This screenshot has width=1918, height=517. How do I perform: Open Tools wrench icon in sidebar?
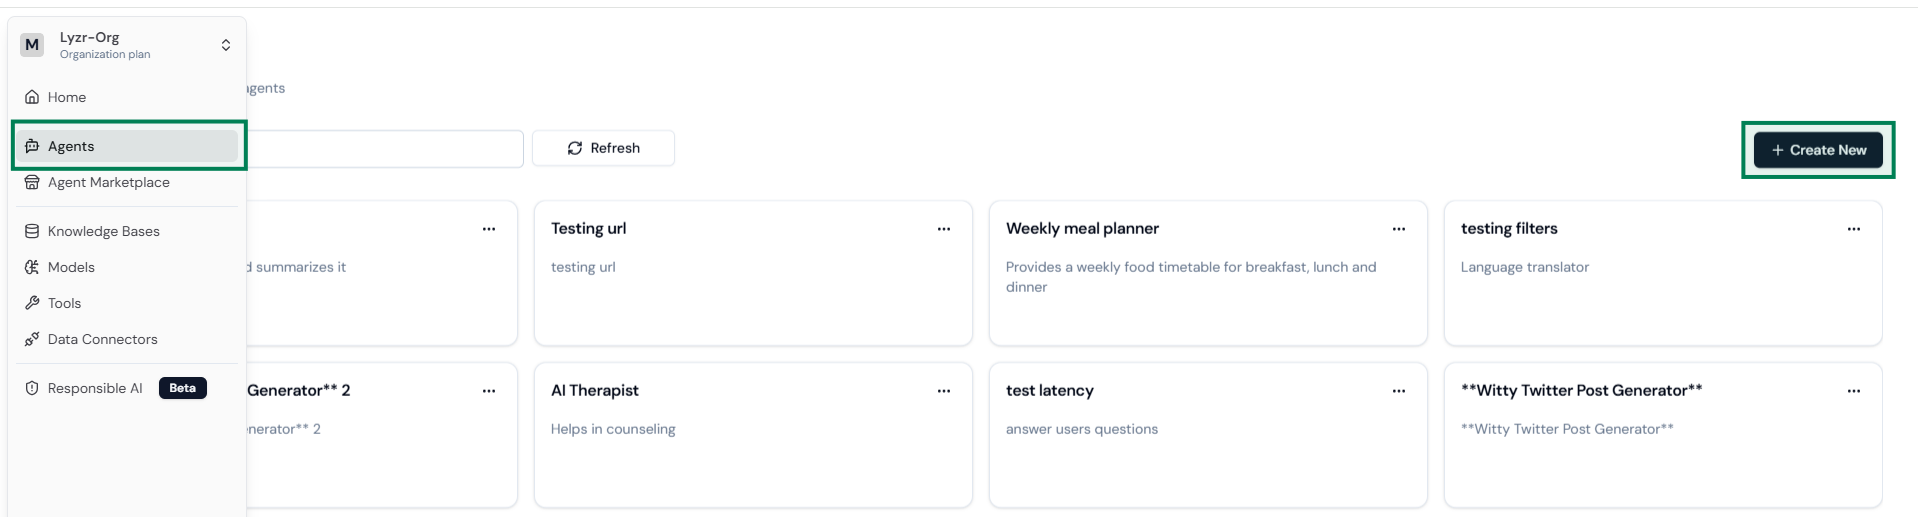coord(32,303)
